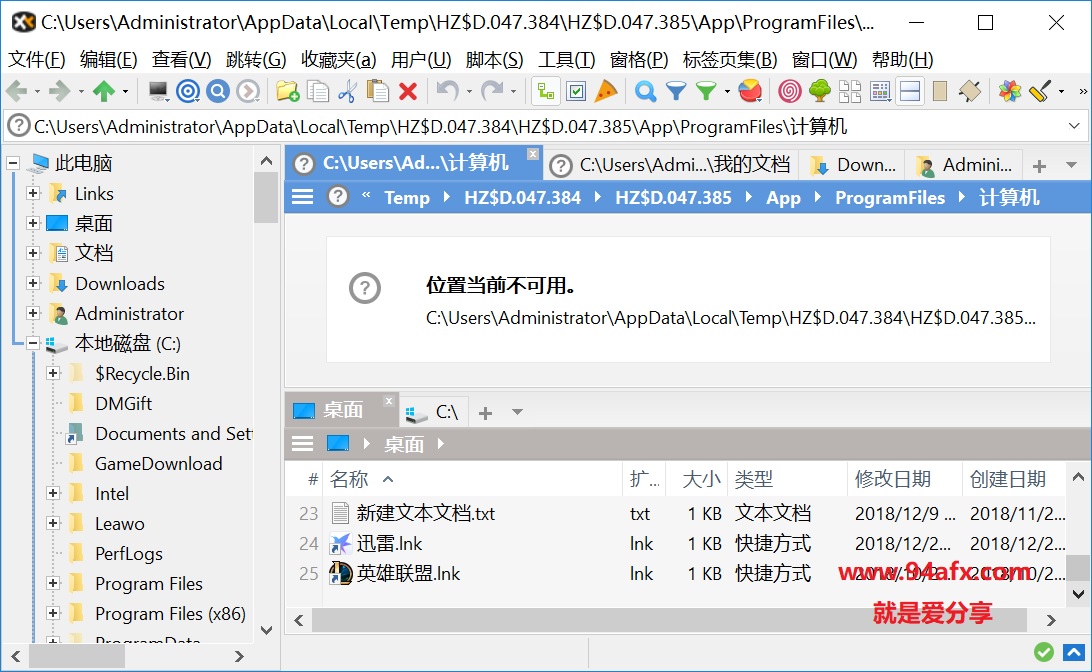Click the four-pages thumbnails icon
Viewport: 1092px width, 672px height.
[x=850, y=91]
